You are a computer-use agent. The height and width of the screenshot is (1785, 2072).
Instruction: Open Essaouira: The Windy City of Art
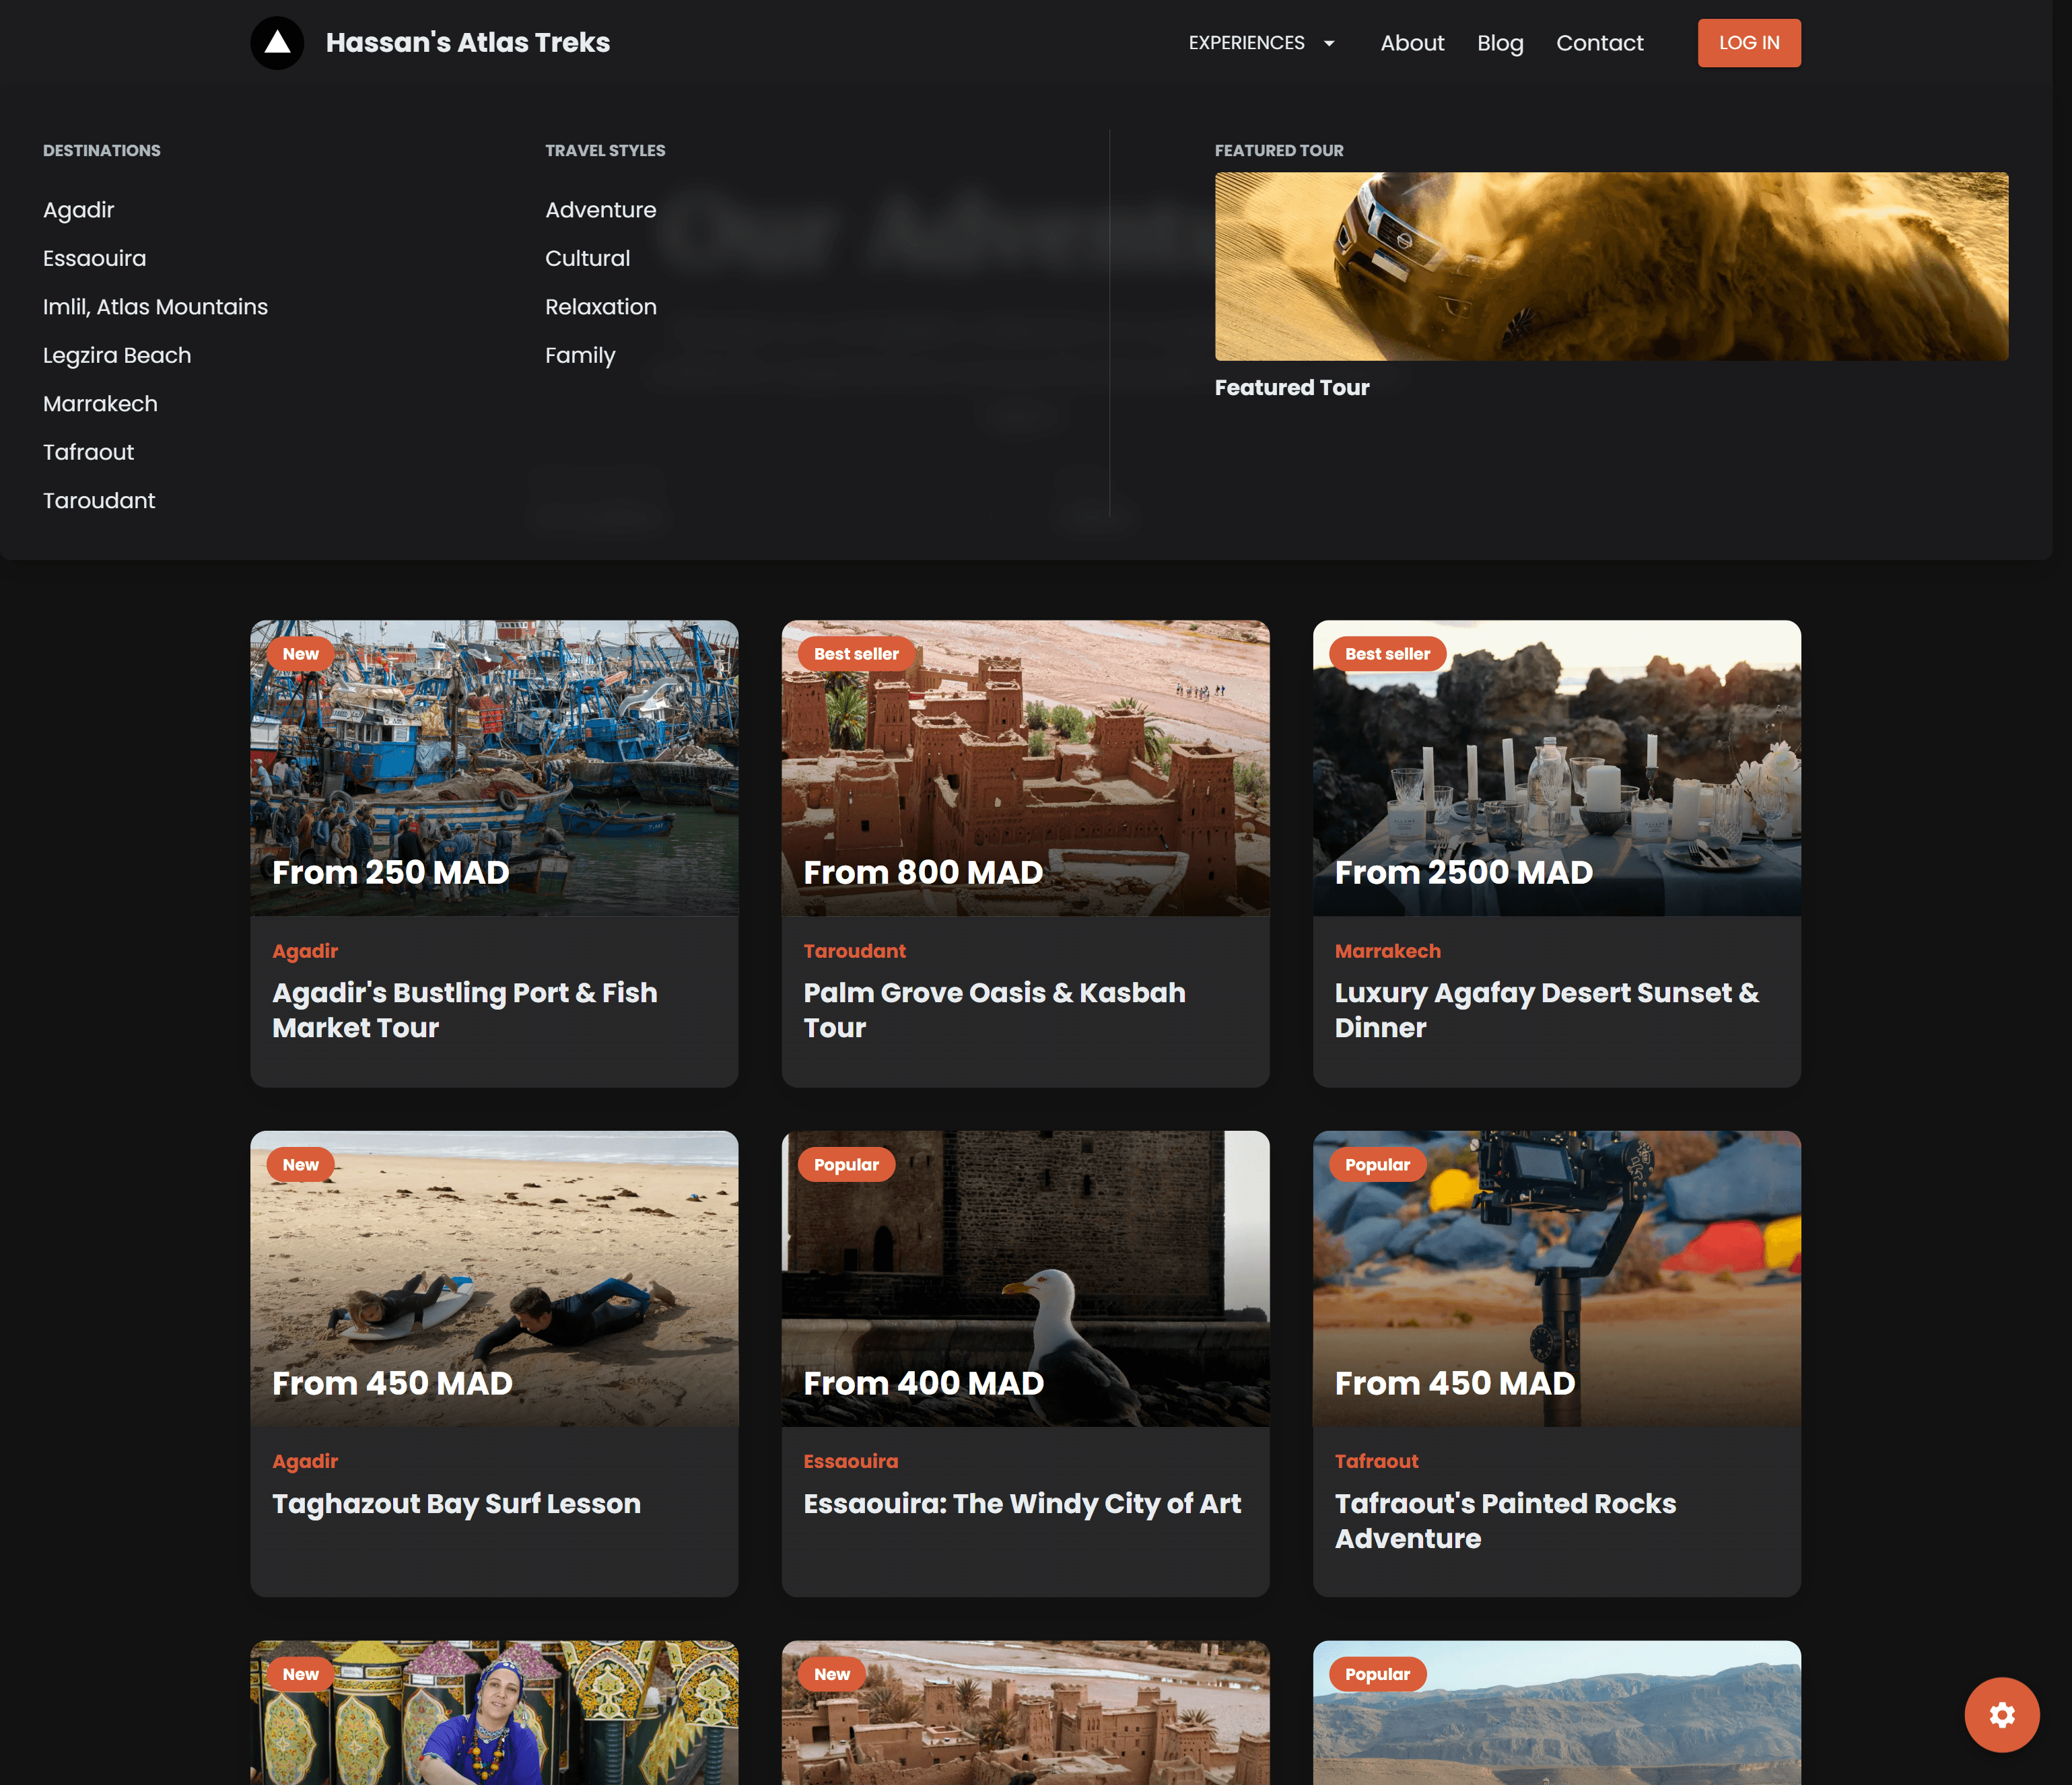[x=1022, y=1503]
